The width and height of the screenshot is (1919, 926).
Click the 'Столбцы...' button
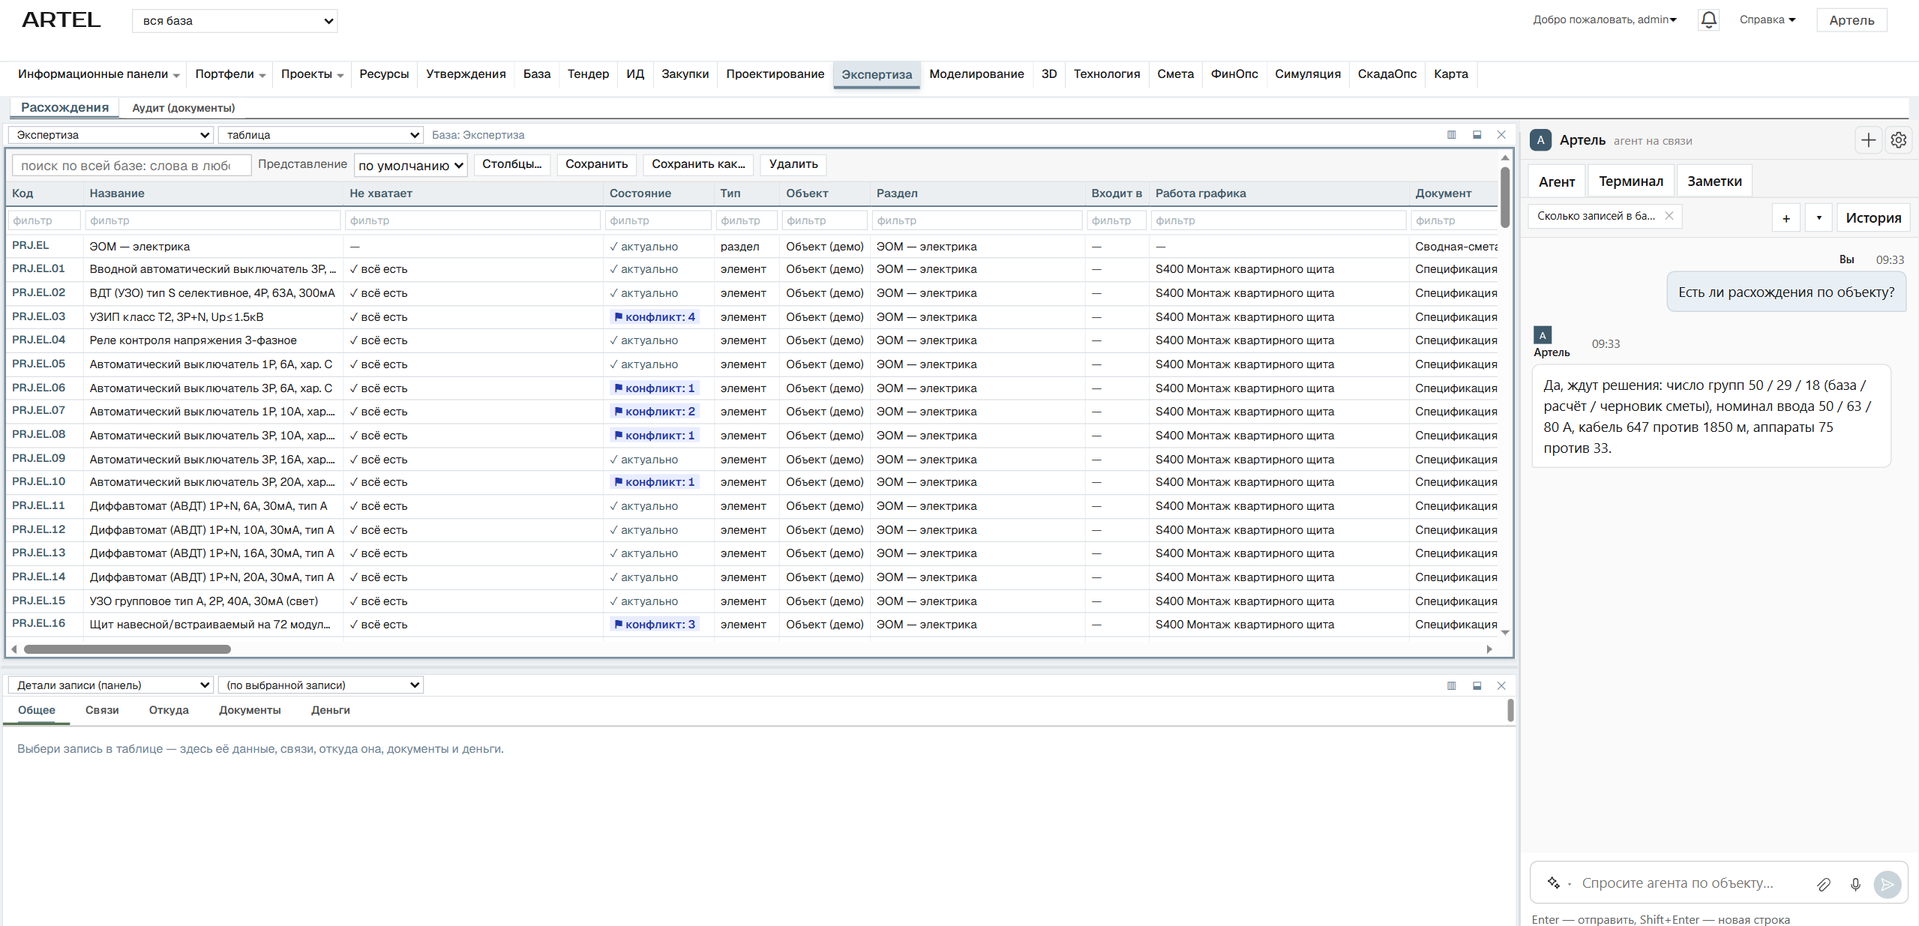pyautogui.click(x=512, y=164)
